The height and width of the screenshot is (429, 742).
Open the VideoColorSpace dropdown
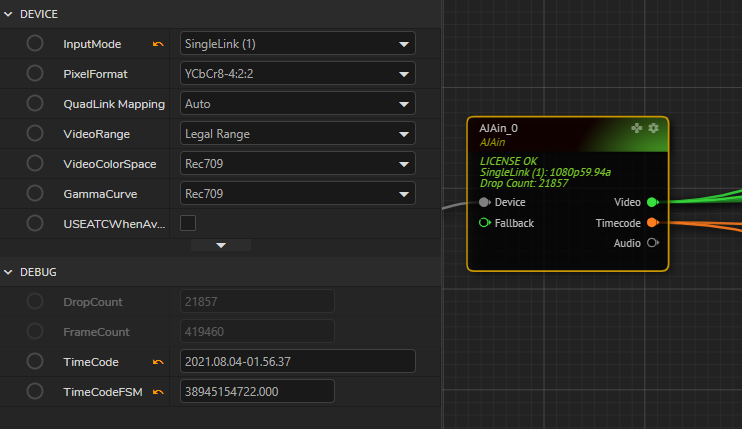click(x=297, y=163)
